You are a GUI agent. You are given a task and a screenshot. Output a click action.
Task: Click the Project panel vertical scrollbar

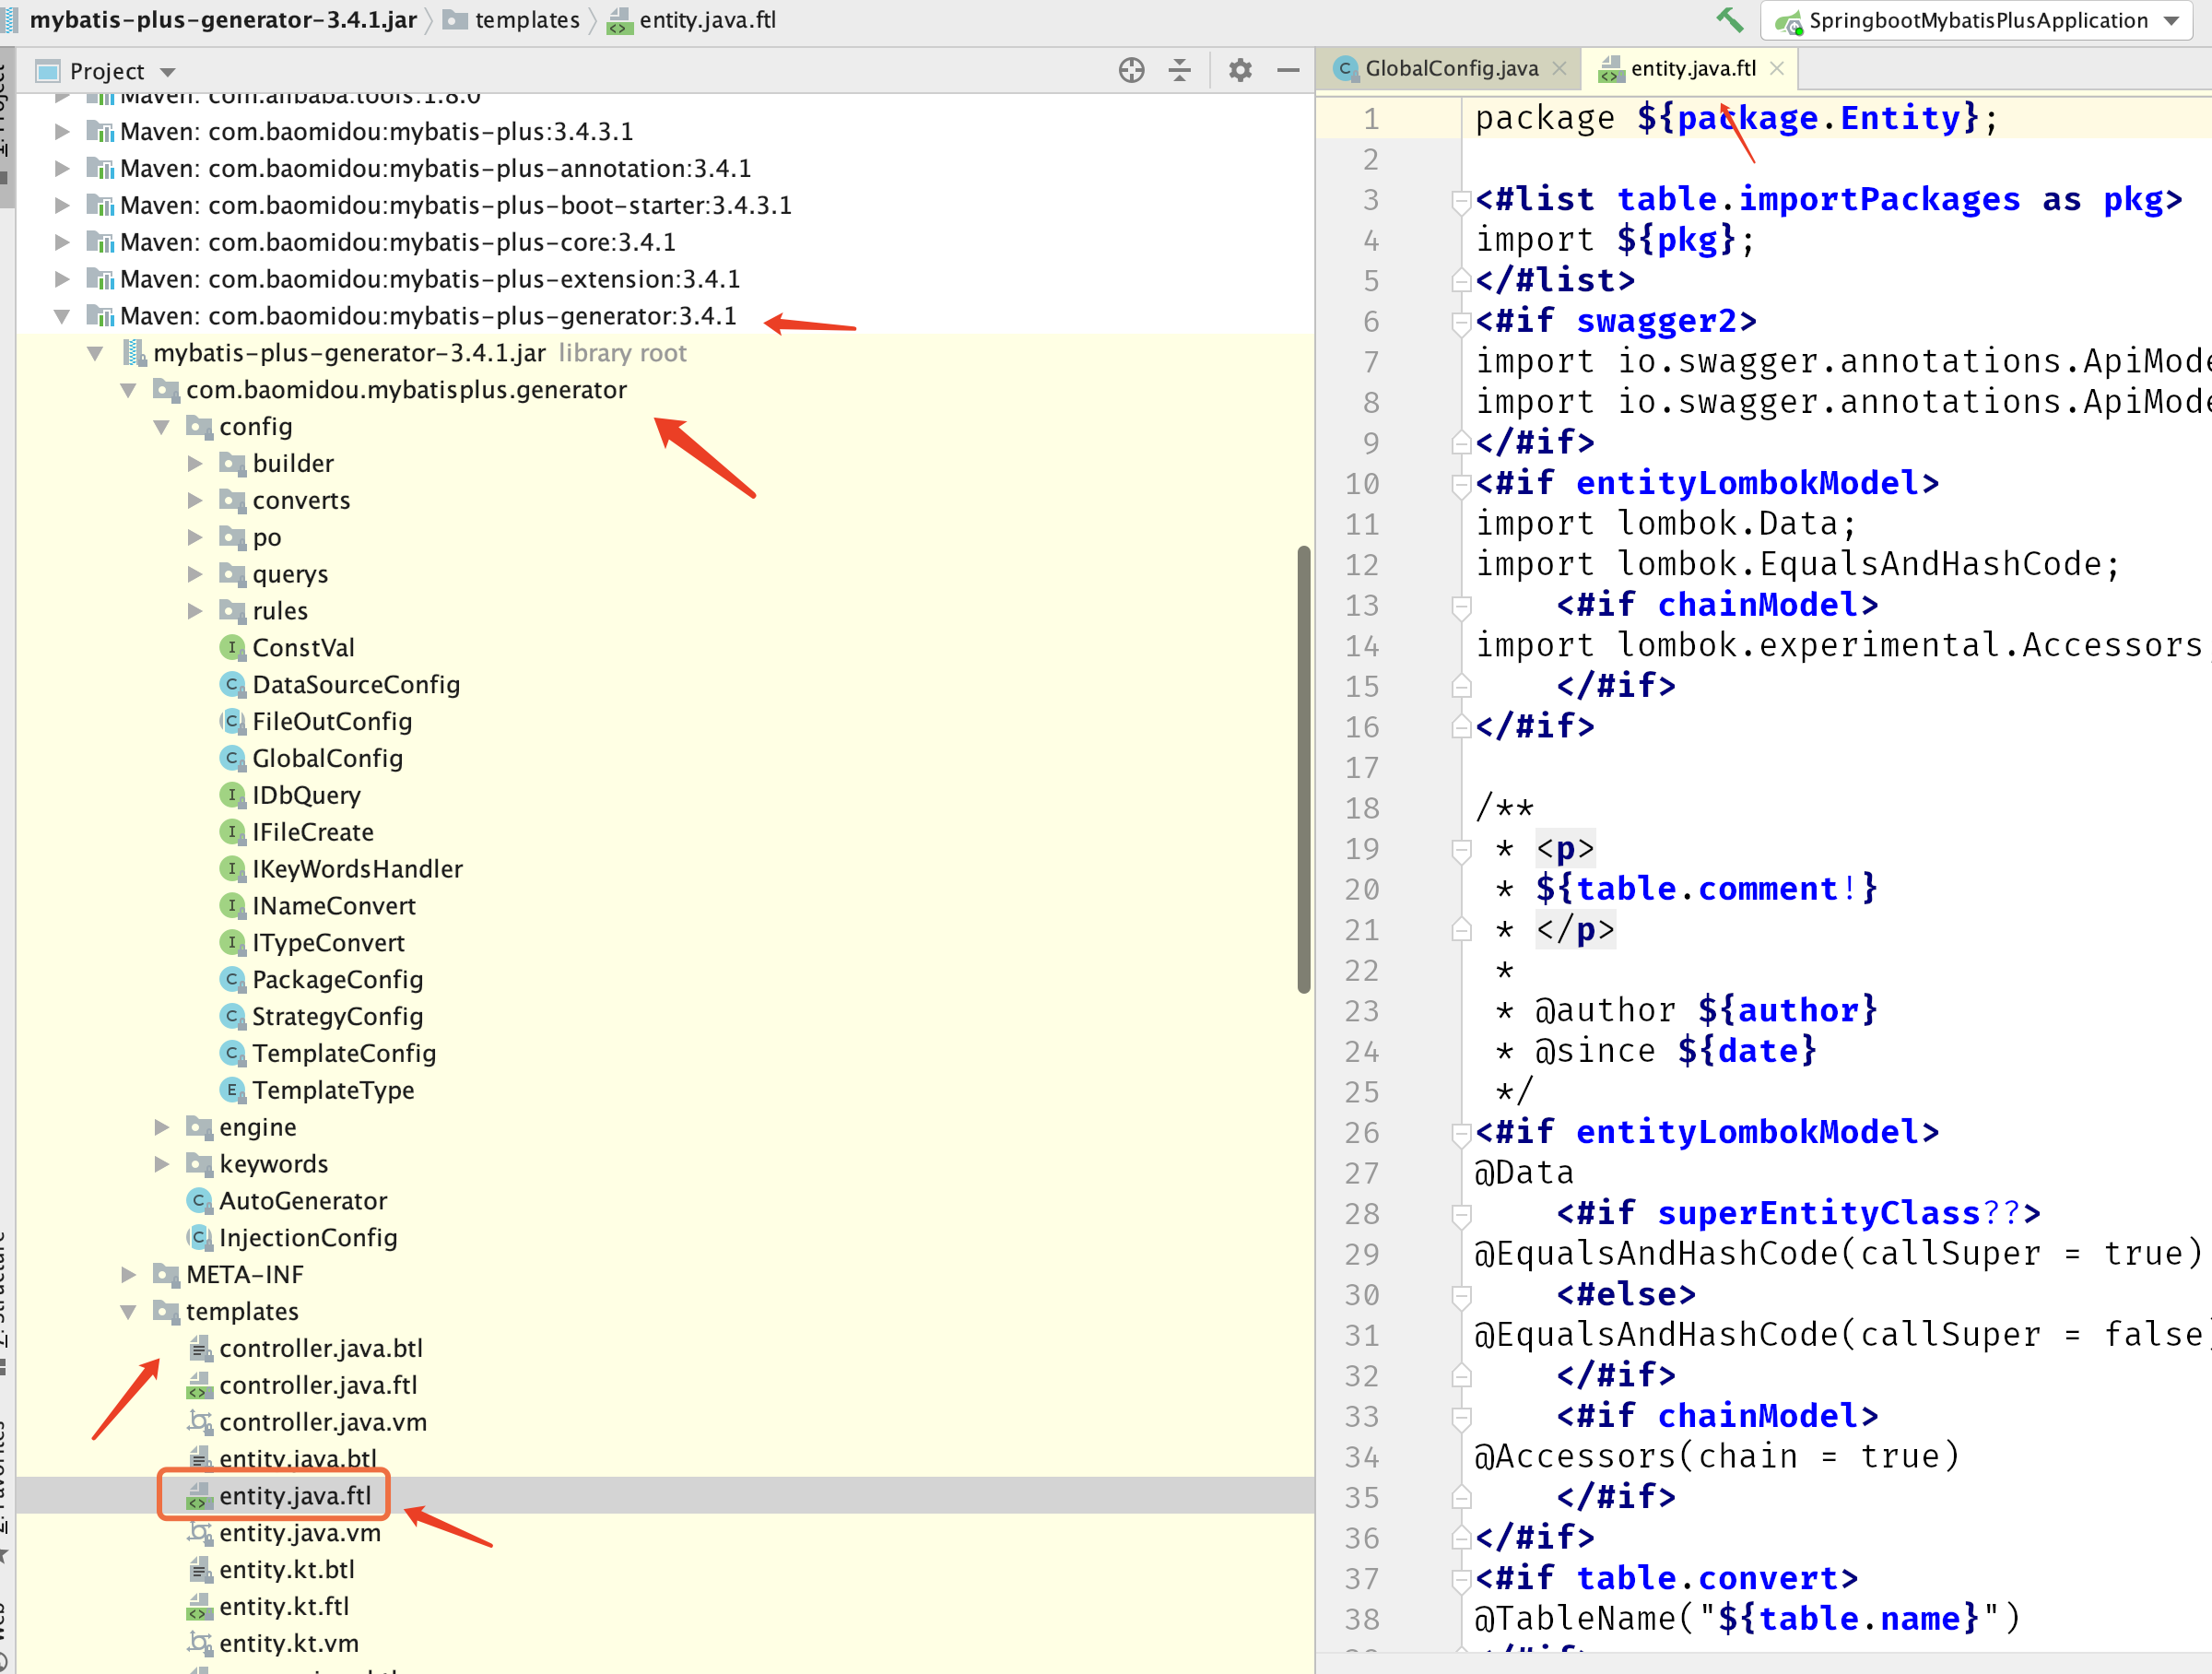click(1303, 769)
